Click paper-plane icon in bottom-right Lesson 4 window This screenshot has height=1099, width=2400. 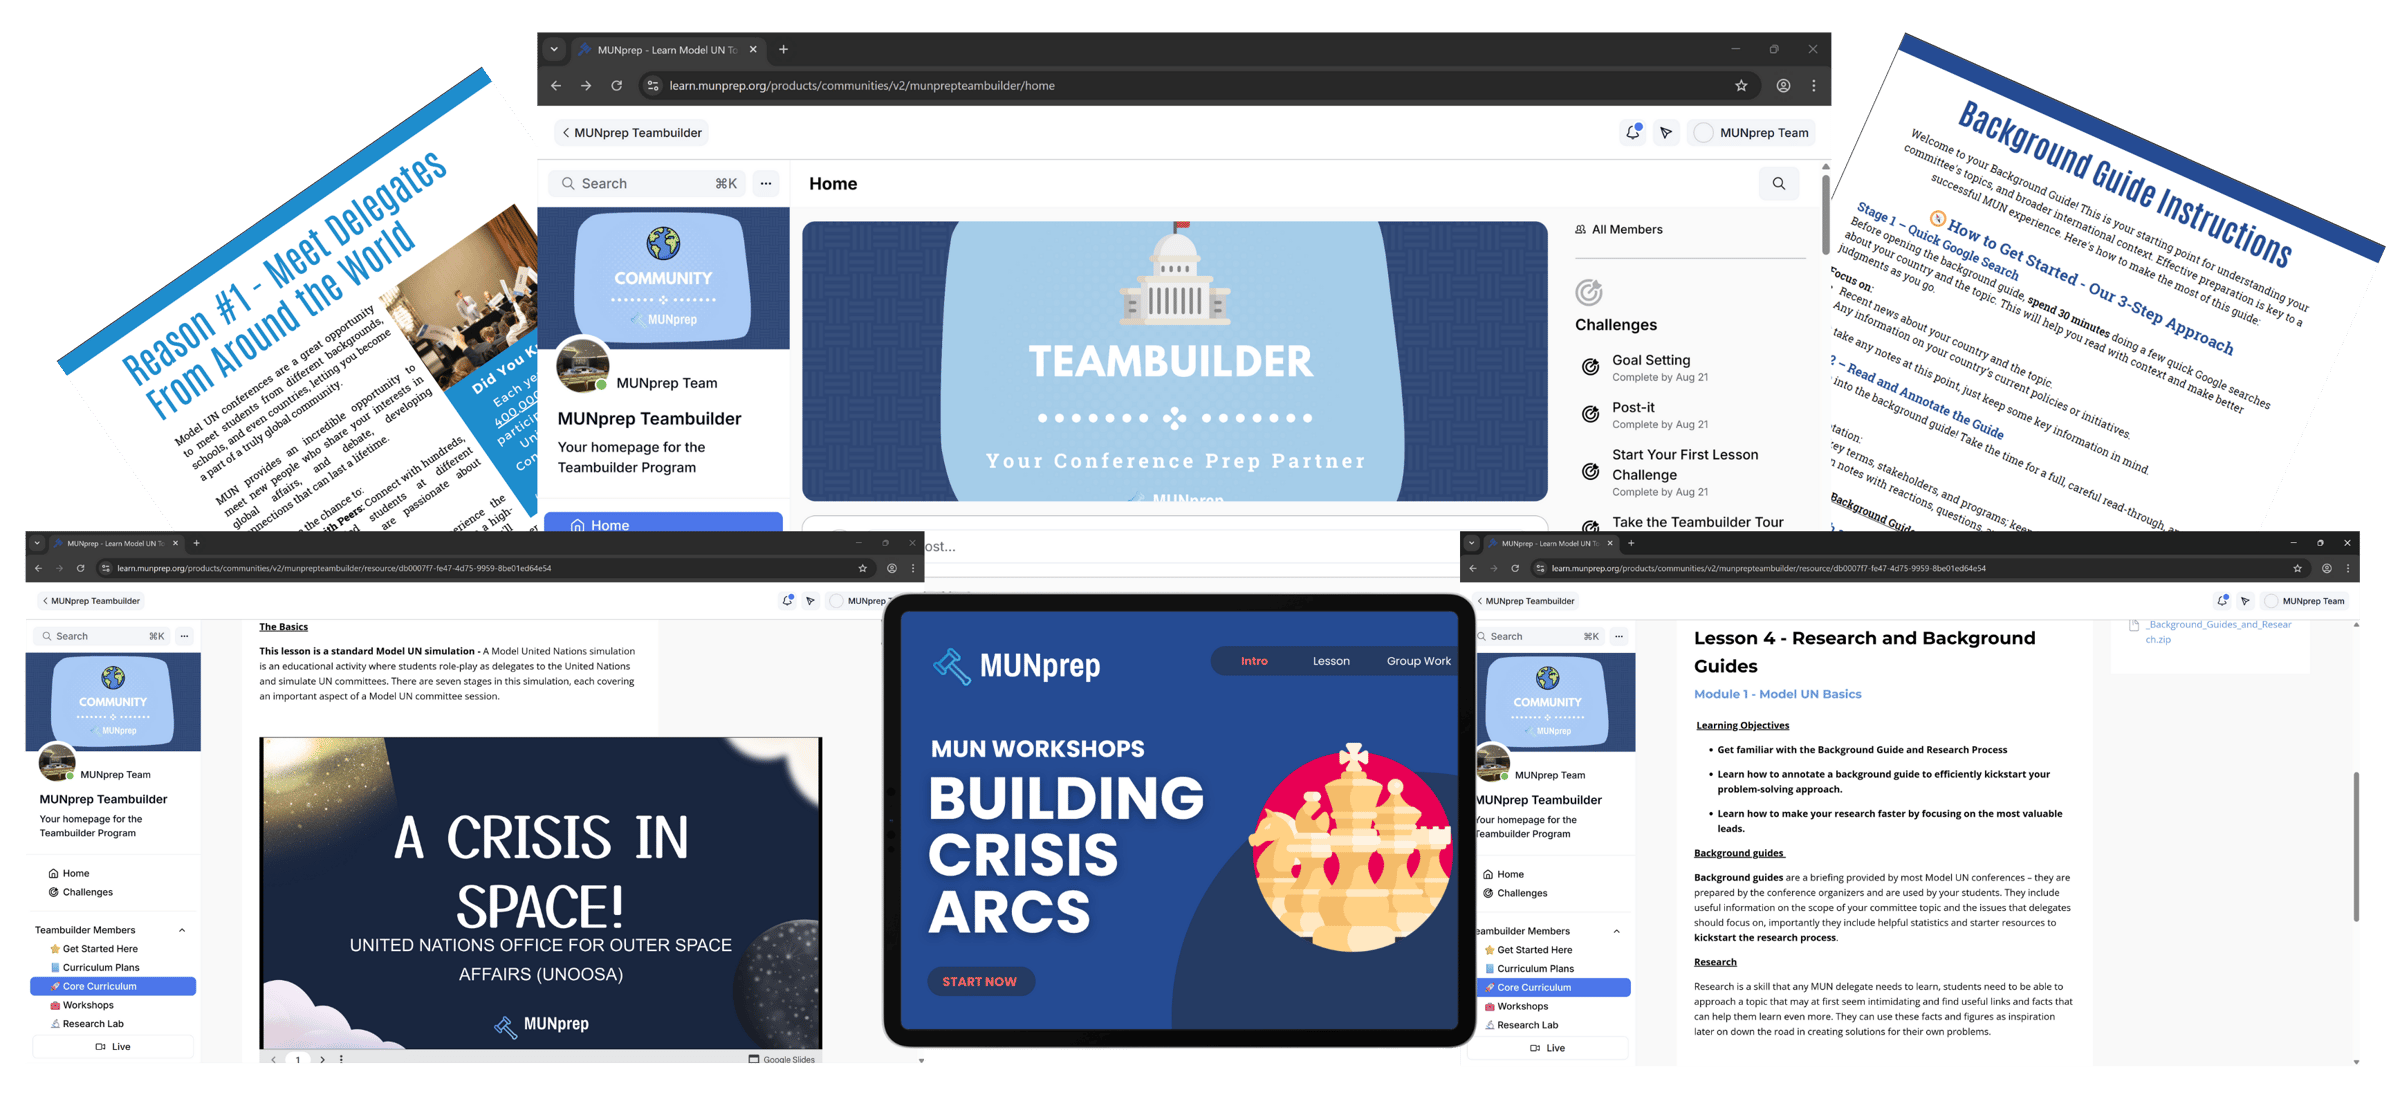tap(2245, 601)
